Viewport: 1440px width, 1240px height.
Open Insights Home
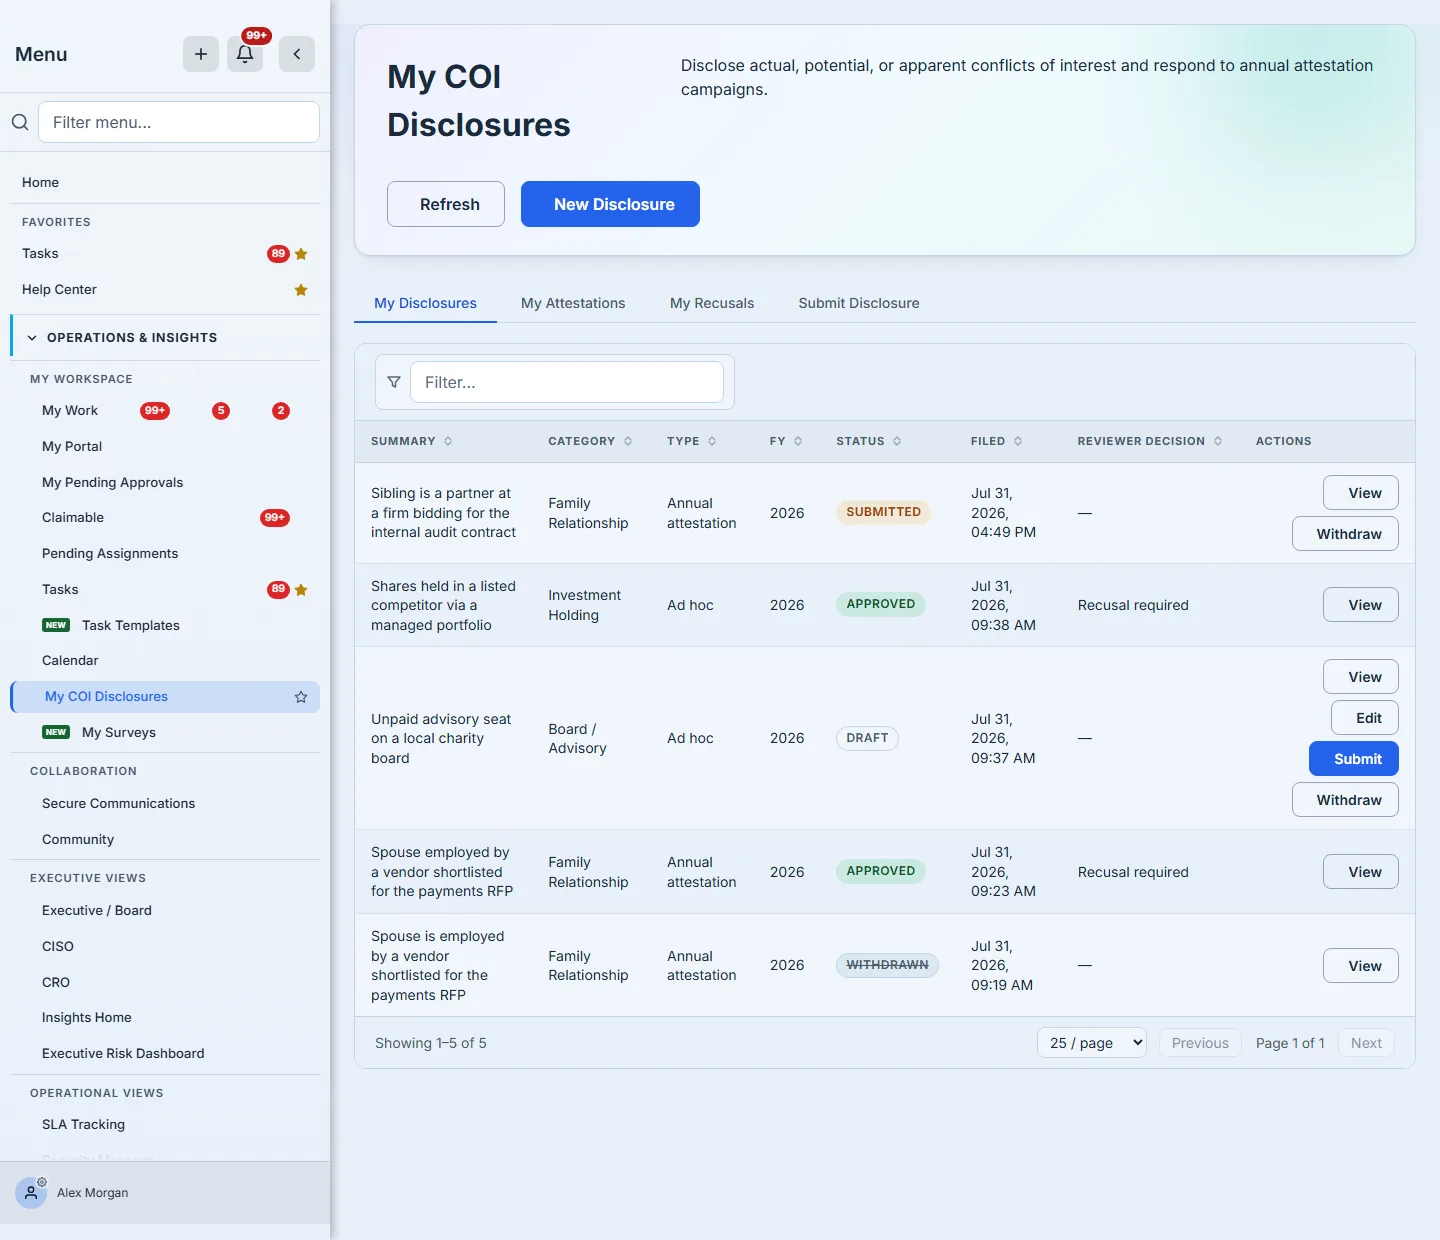pos(165,1017)
